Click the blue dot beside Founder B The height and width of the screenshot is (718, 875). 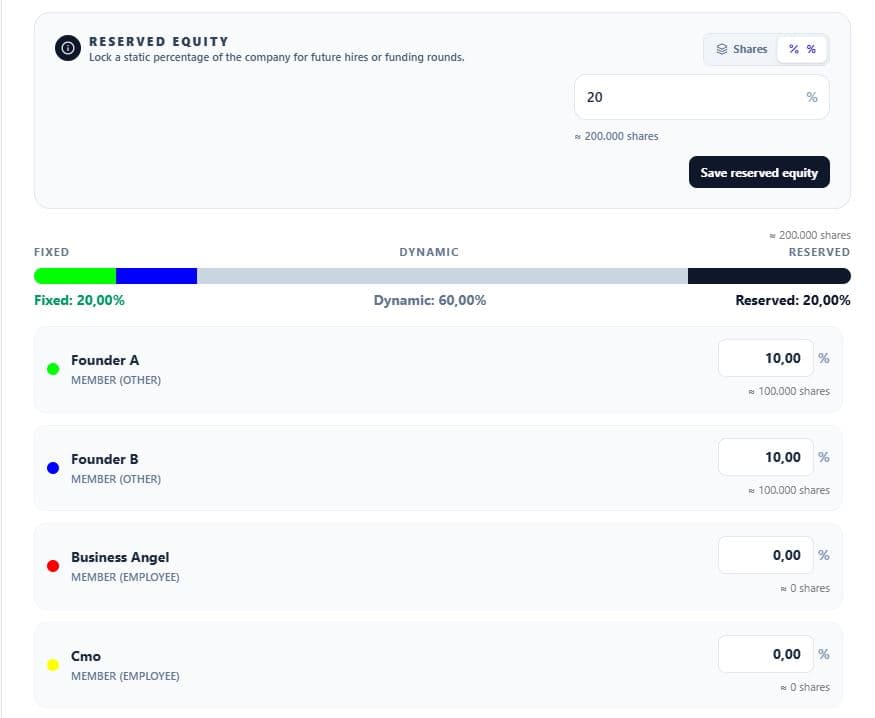pyautogui.click(x=53, y=468)
